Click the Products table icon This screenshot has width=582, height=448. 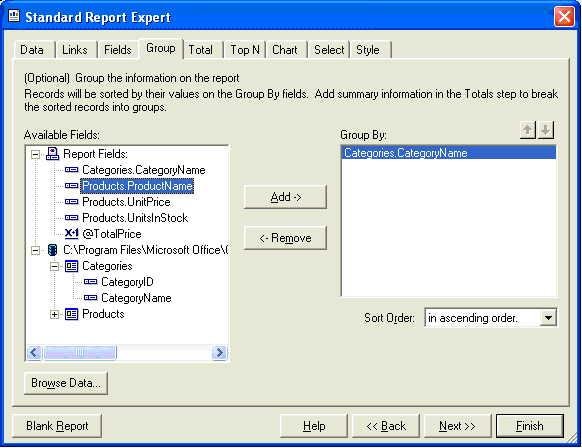pyautogui.click(x=71, y=314)
